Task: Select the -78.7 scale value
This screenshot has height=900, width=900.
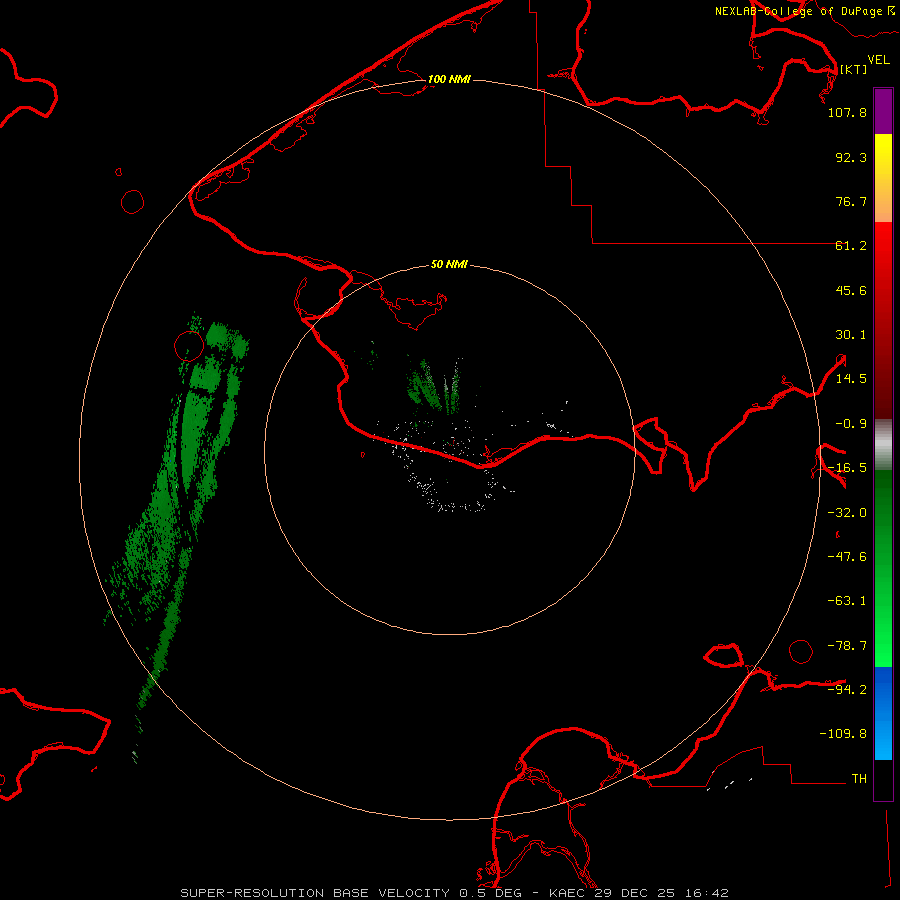Action: click(x=847, y=646)
